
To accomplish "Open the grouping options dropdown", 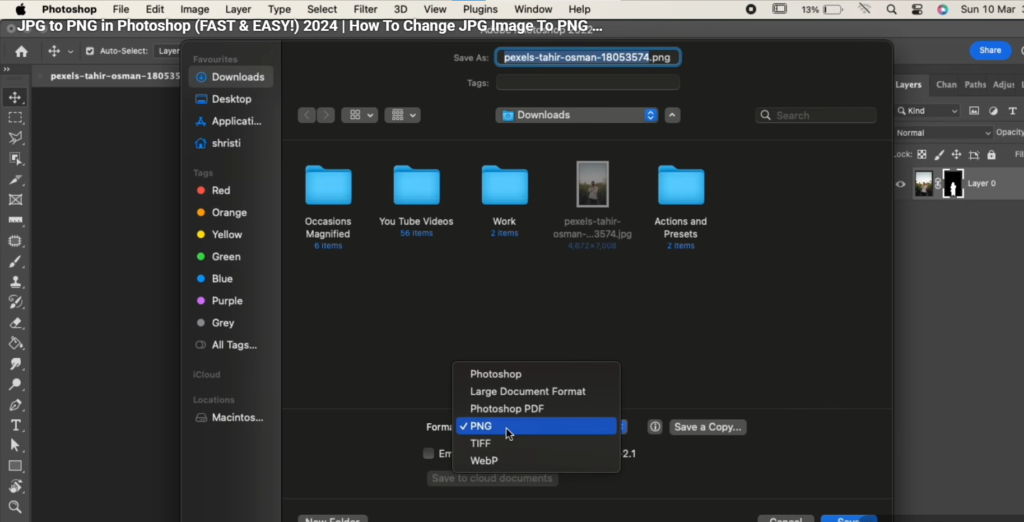I will point(402,115).
